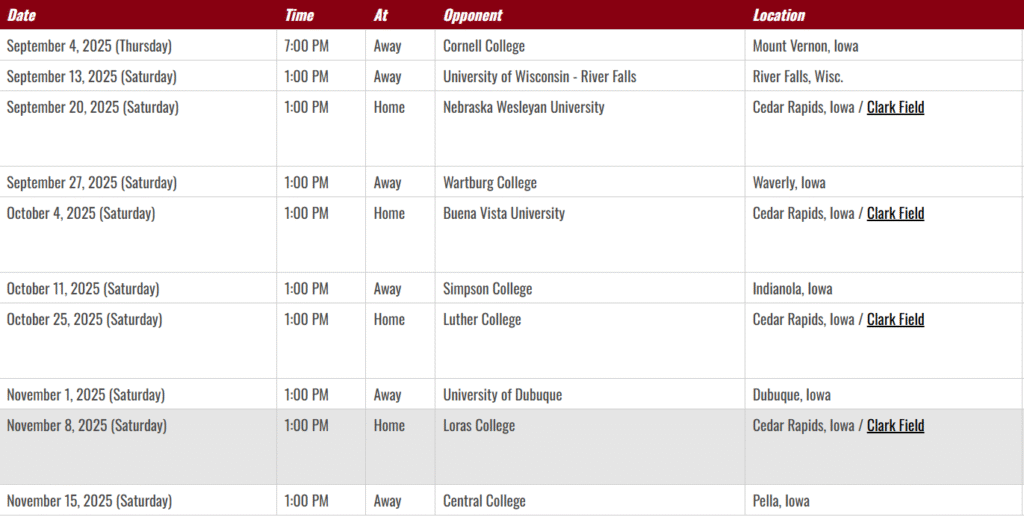Viewport: 1024px width, 517px height.
Task: Click the Location column header
Action: 778,15
